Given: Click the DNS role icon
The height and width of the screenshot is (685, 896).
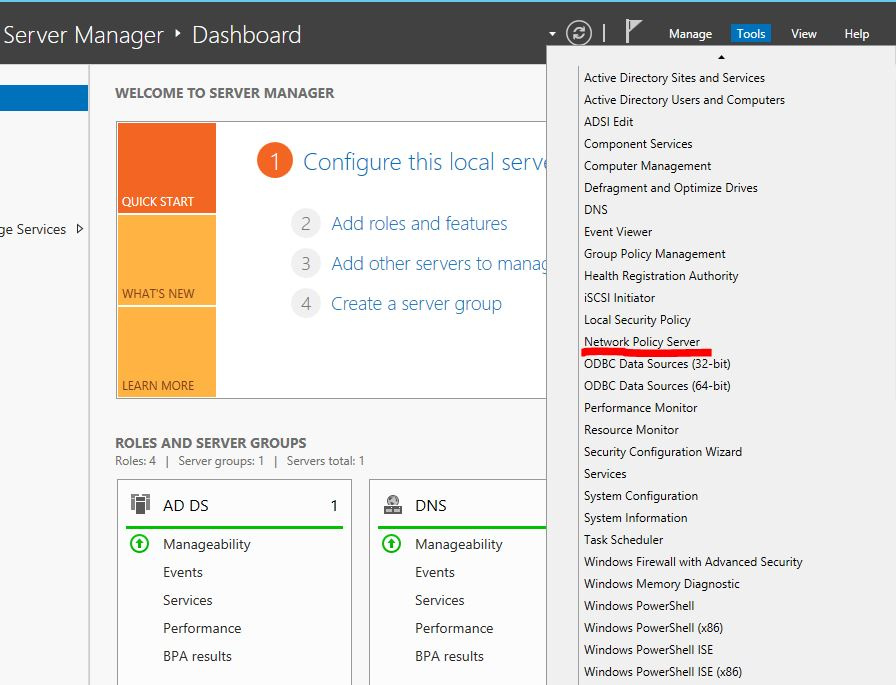Looking at the screenshot, I should coord(393,504).
